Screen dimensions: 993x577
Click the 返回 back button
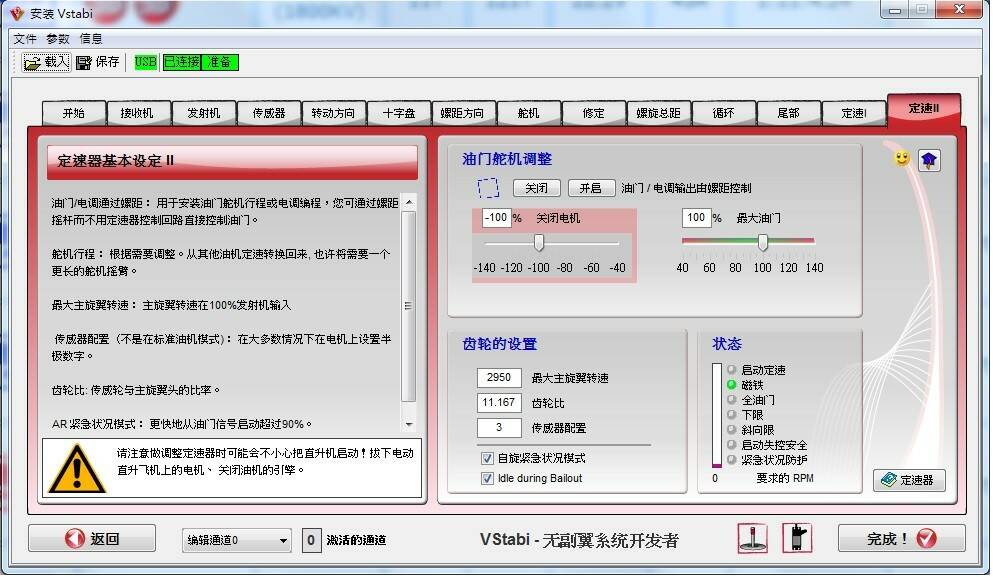tap(92, 539)
